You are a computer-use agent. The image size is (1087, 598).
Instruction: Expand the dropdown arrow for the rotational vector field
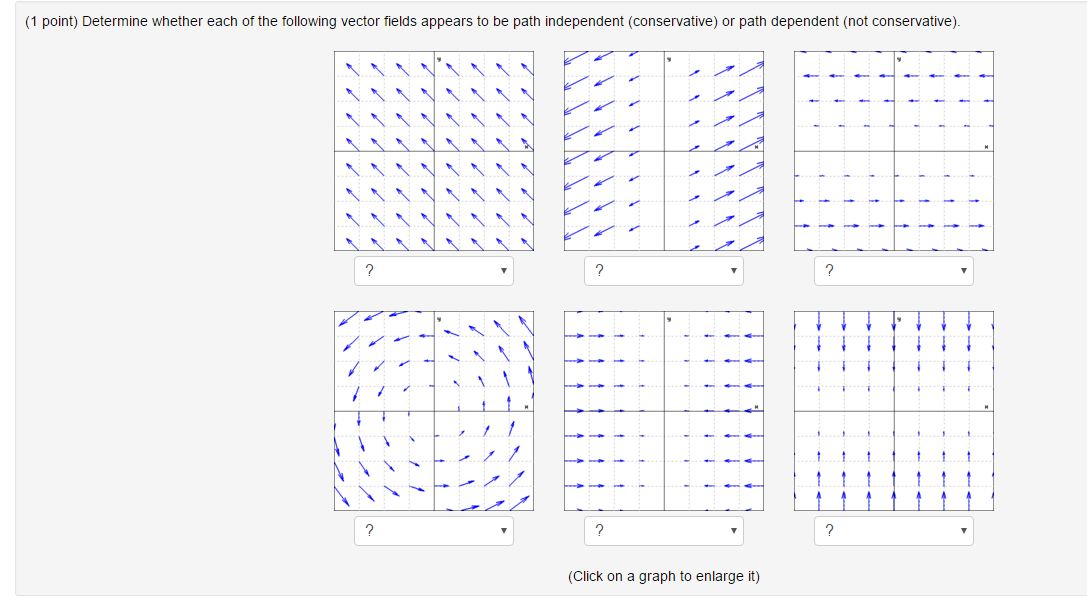point(504,531)
